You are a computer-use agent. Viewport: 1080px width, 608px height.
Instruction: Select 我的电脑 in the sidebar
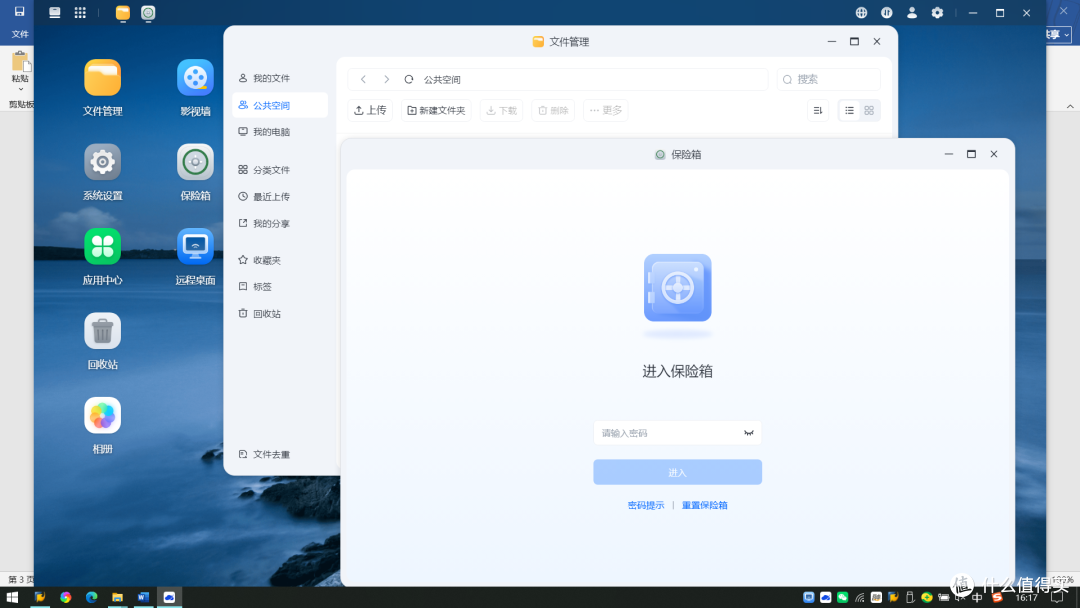coord(280,132)
